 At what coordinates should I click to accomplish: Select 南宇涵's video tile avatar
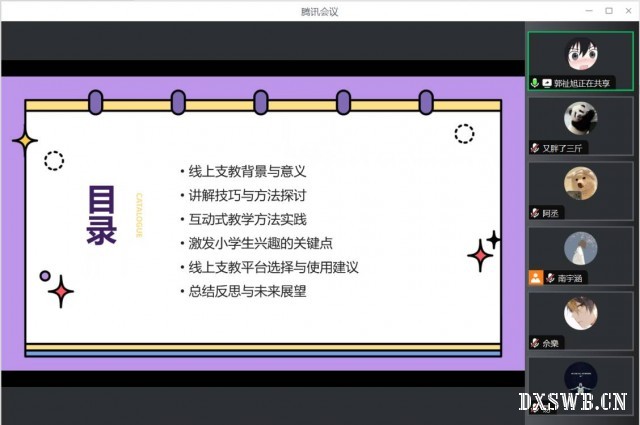[x=580, y=248]
